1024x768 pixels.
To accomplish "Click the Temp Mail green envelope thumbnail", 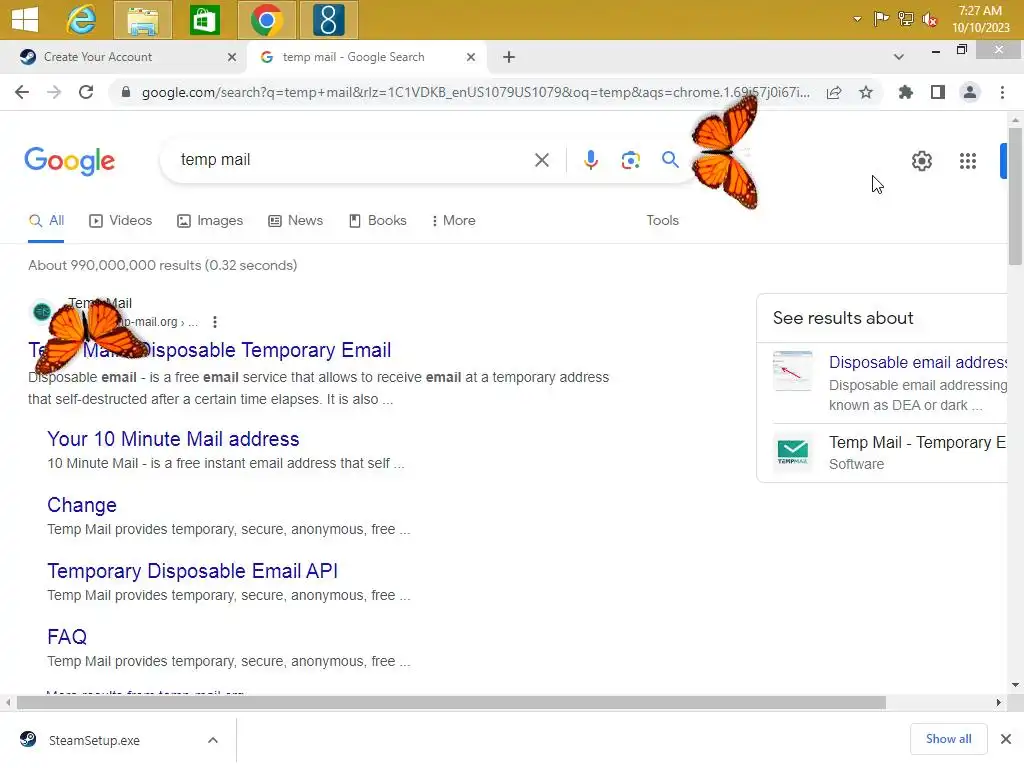I will (793, 451).
